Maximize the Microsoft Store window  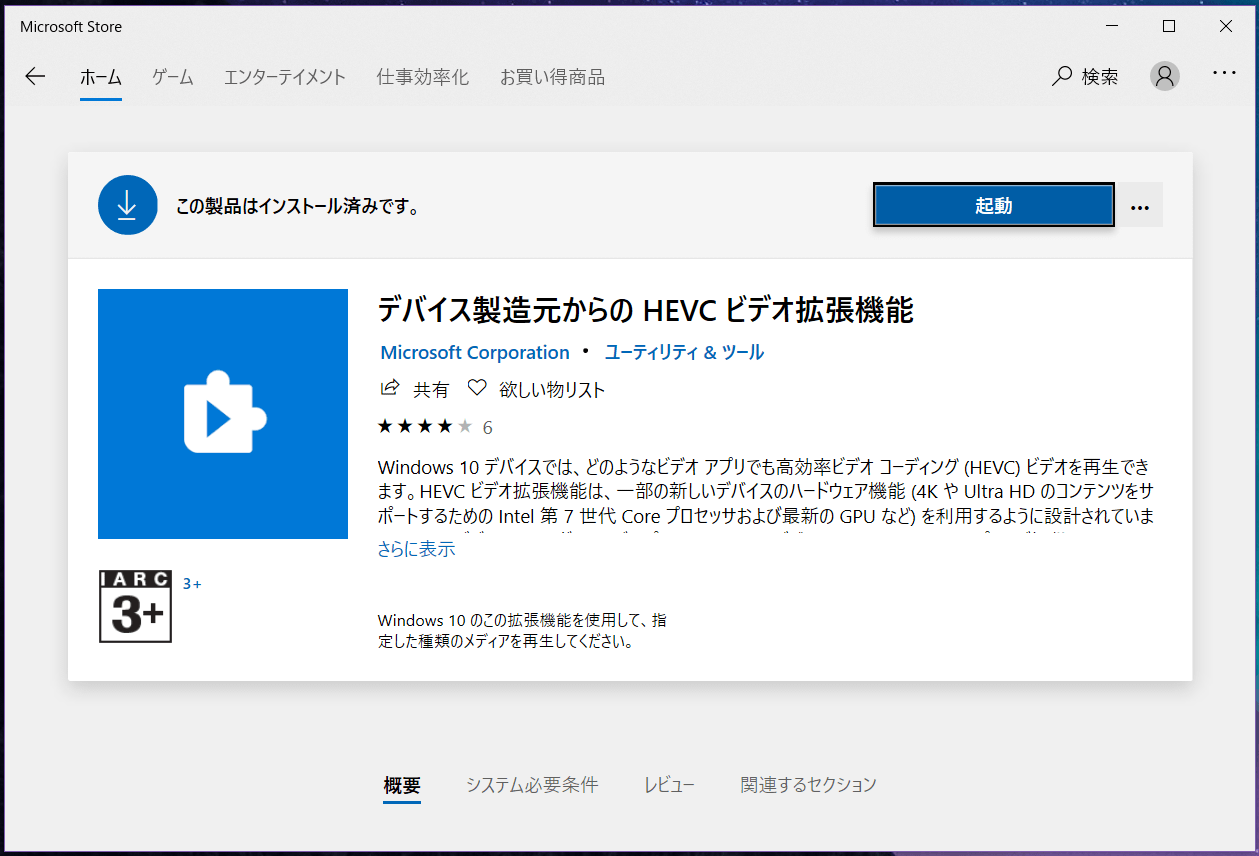coord(1169,26)
